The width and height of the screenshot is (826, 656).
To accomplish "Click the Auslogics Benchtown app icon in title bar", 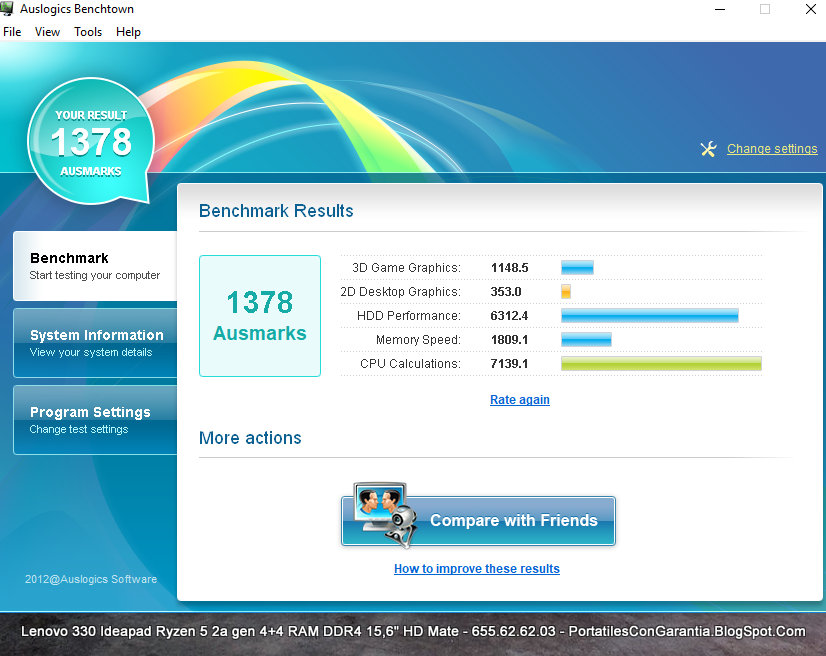I will pos(7,8).
